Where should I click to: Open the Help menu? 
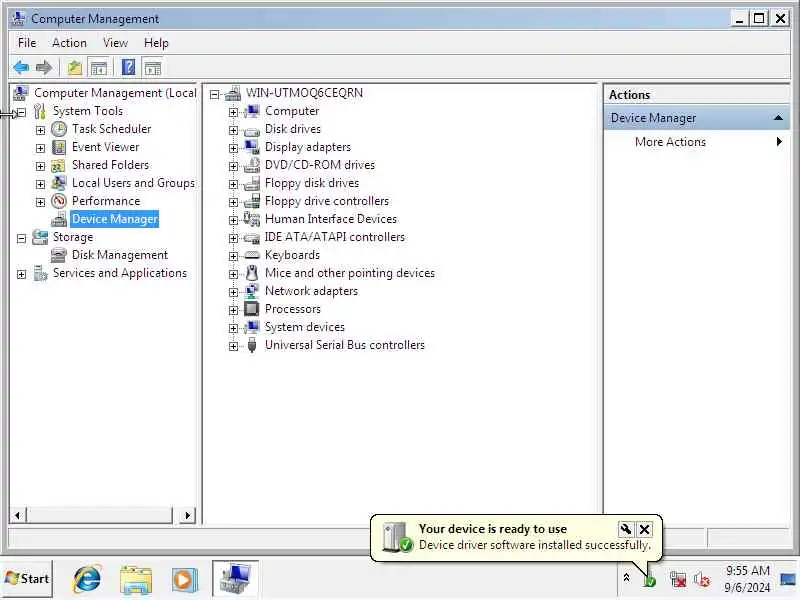(x=156, y=43)
